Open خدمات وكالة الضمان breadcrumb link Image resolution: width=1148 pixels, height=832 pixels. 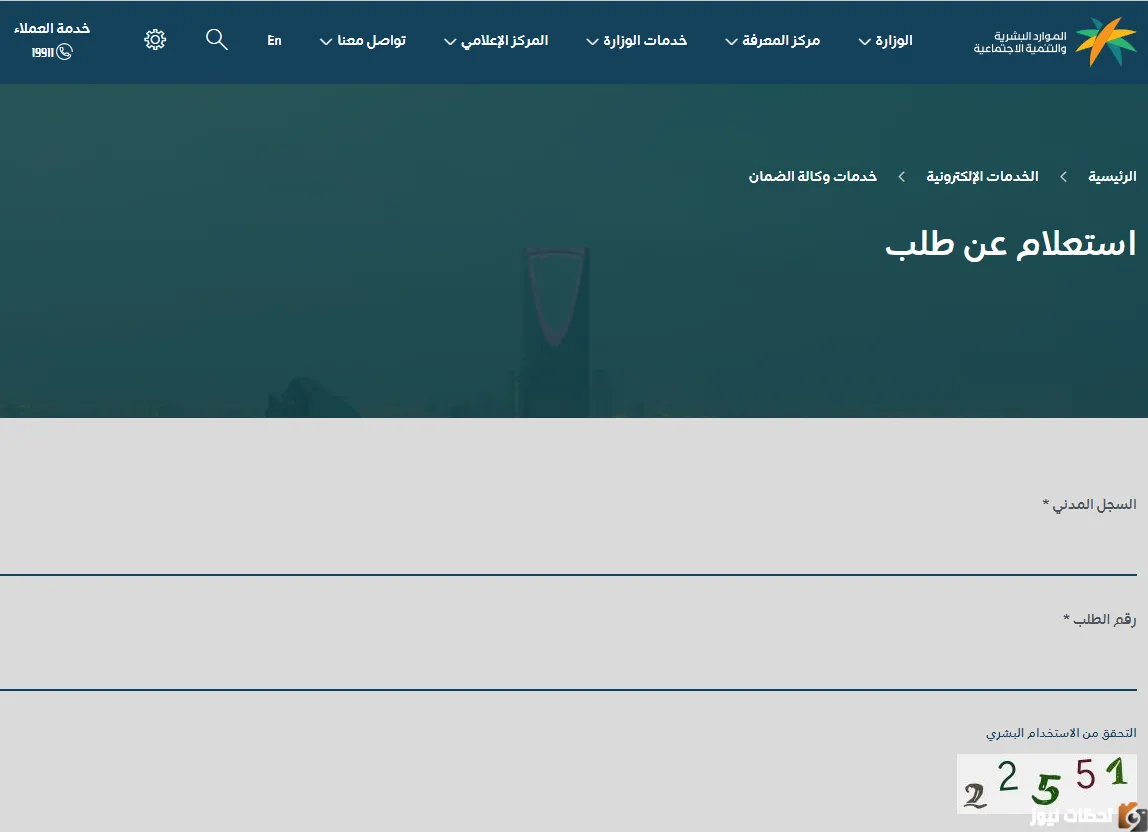(812, 177)
